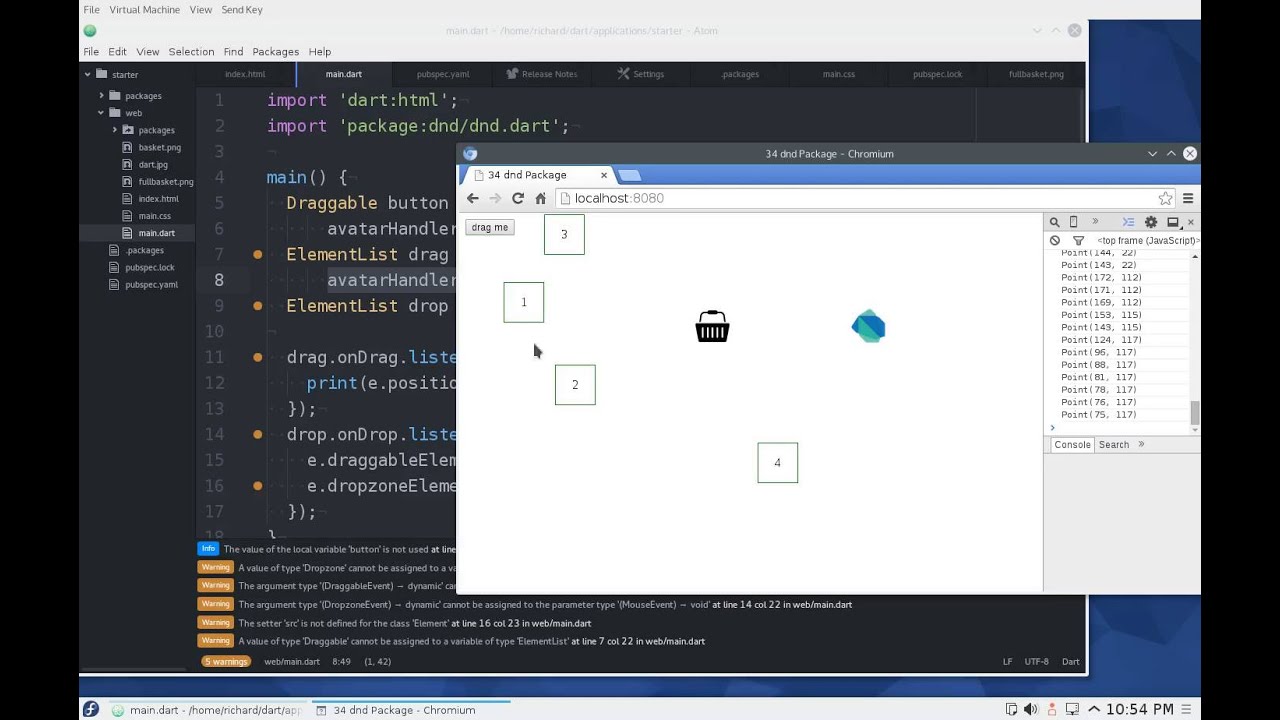Change the Dart grammar selector
Screen dimensions: 1280x720
click(1071, 662)
